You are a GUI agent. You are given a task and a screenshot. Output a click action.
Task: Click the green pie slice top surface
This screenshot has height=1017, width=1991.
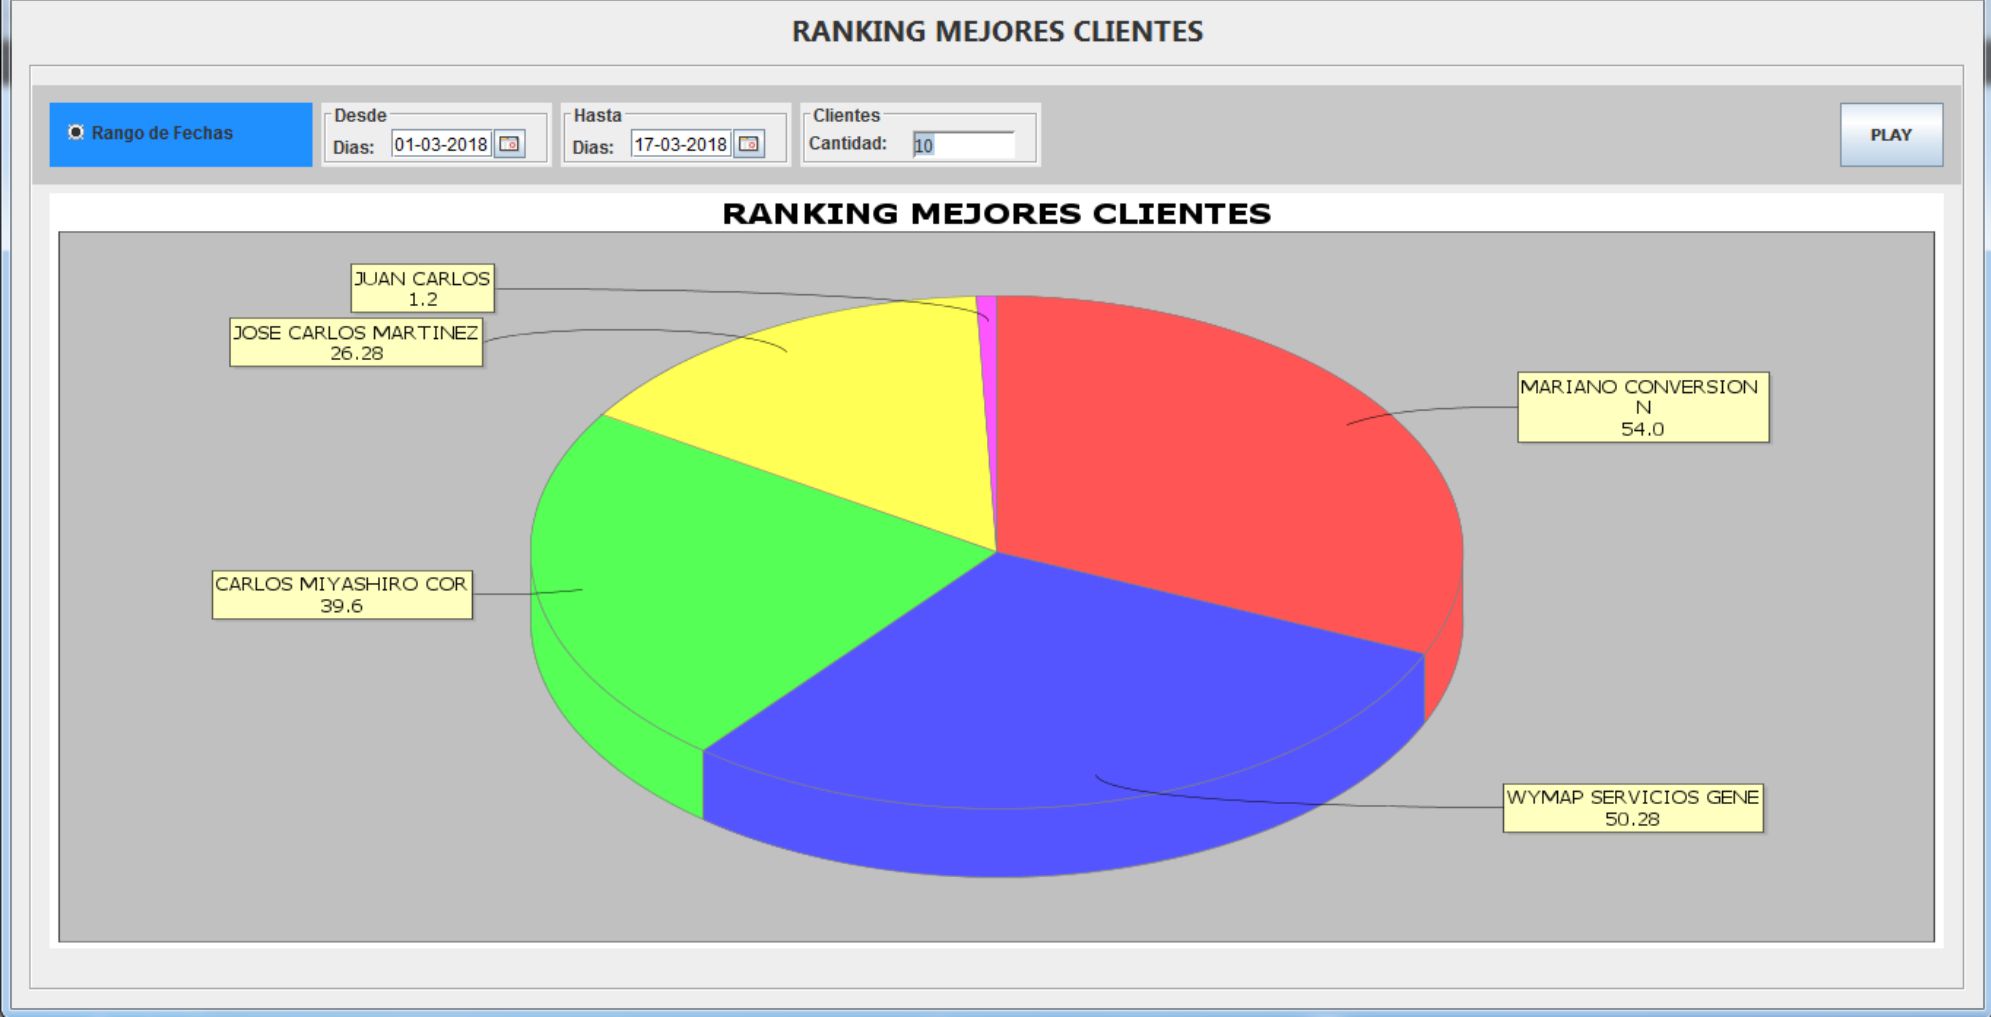point(720,580)
